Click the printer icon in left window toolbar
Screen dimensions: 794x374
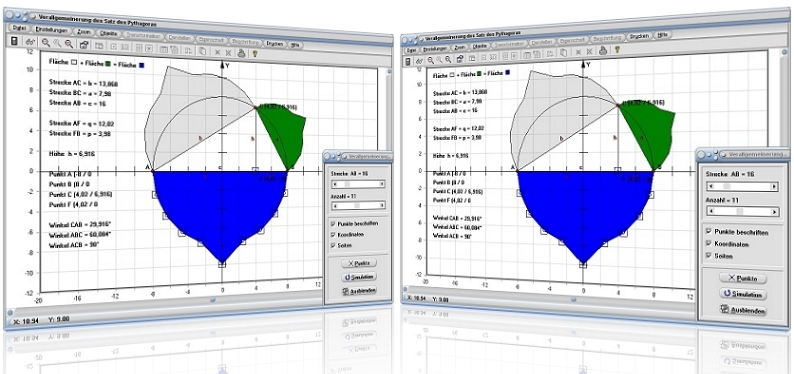coord(242,52)
